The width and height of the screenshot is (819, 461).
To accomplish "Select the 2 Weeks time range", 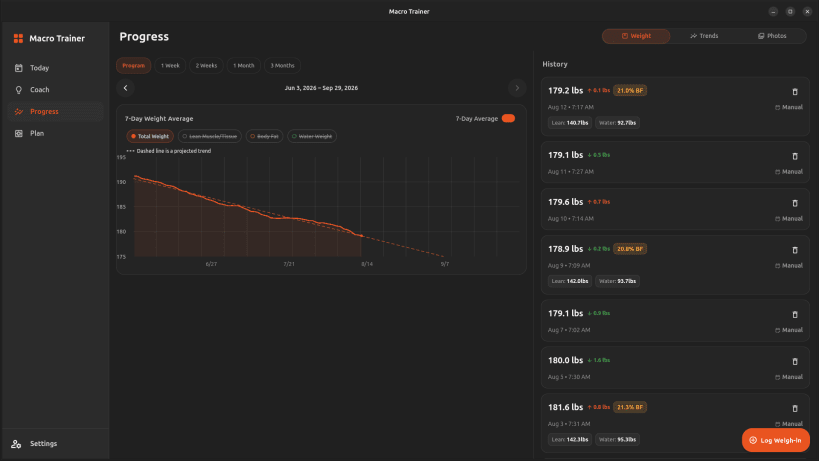I will pyautogui.click(x=206, y=66).
